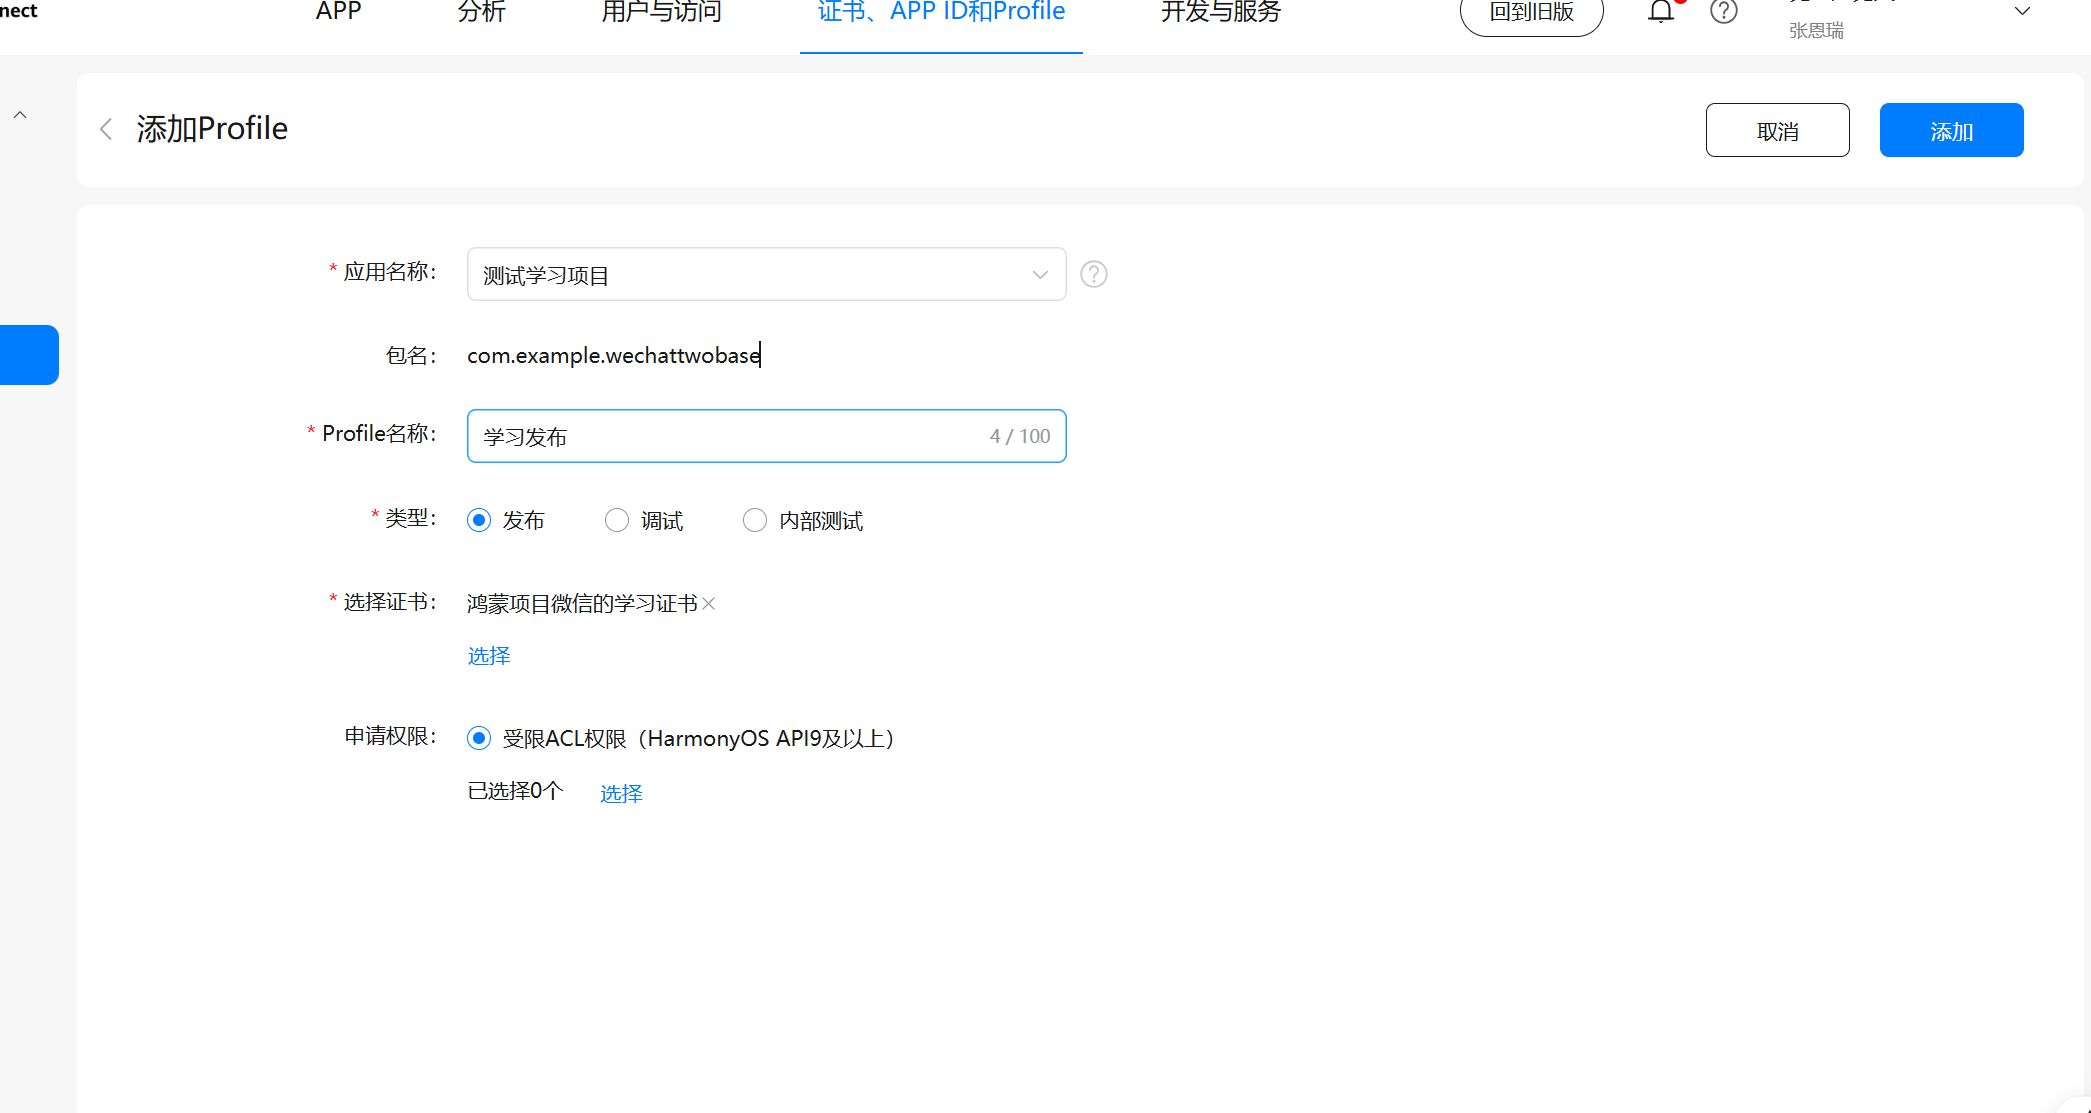Select the 发布 type radio button
This screenshot has width=2091, height=1113.
[x=479, y=520]
